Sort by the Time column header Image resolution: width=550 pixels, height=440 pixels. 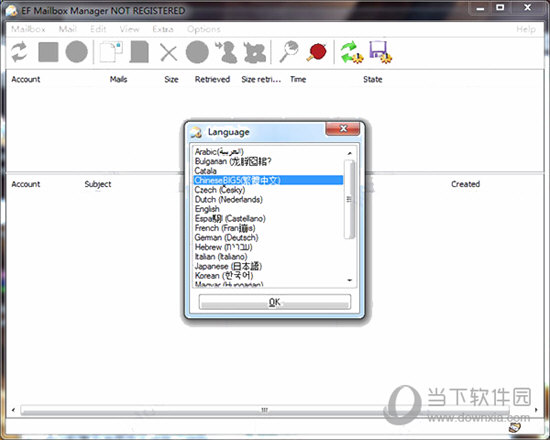298,79
